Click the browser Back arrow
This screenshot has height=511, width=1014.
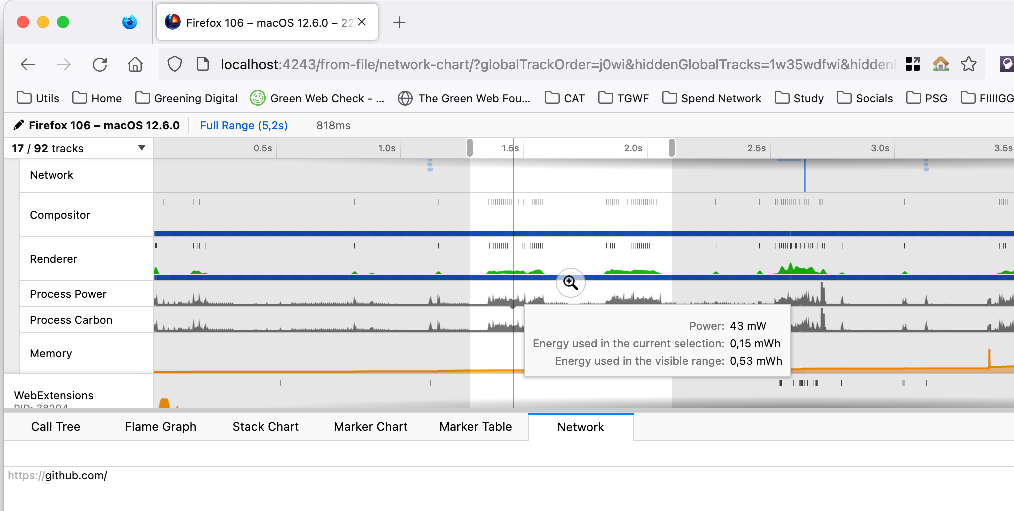pos(28,64)
